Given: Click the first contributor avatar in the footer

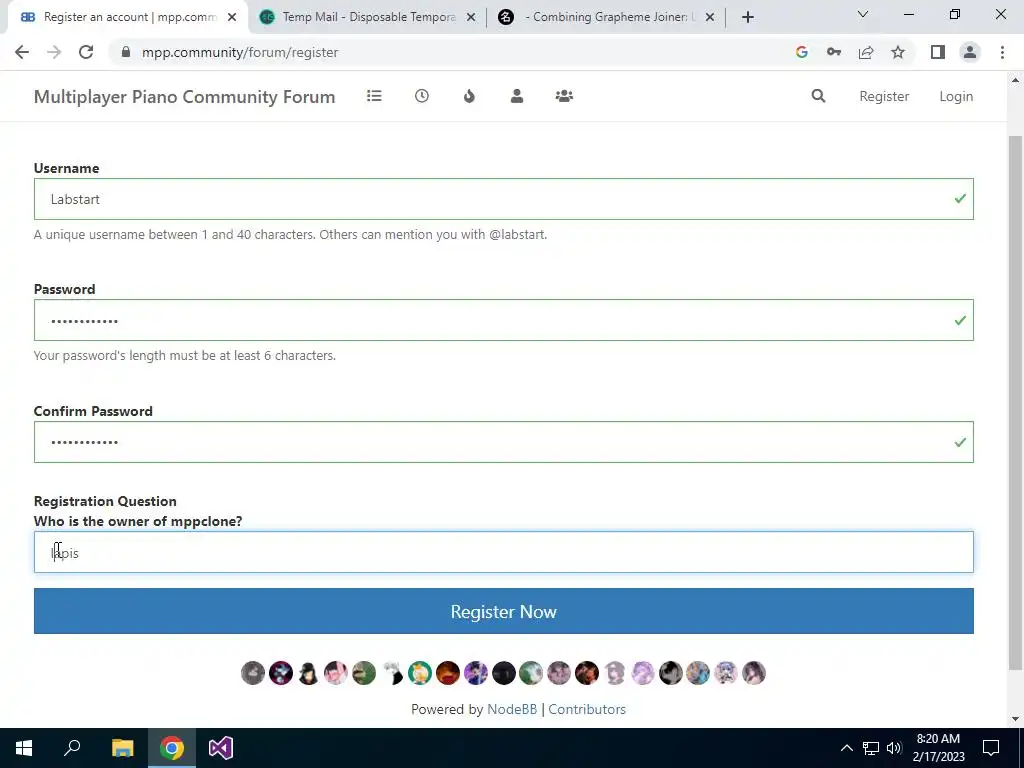Looking at the screenshot, I should coord(253,673).
